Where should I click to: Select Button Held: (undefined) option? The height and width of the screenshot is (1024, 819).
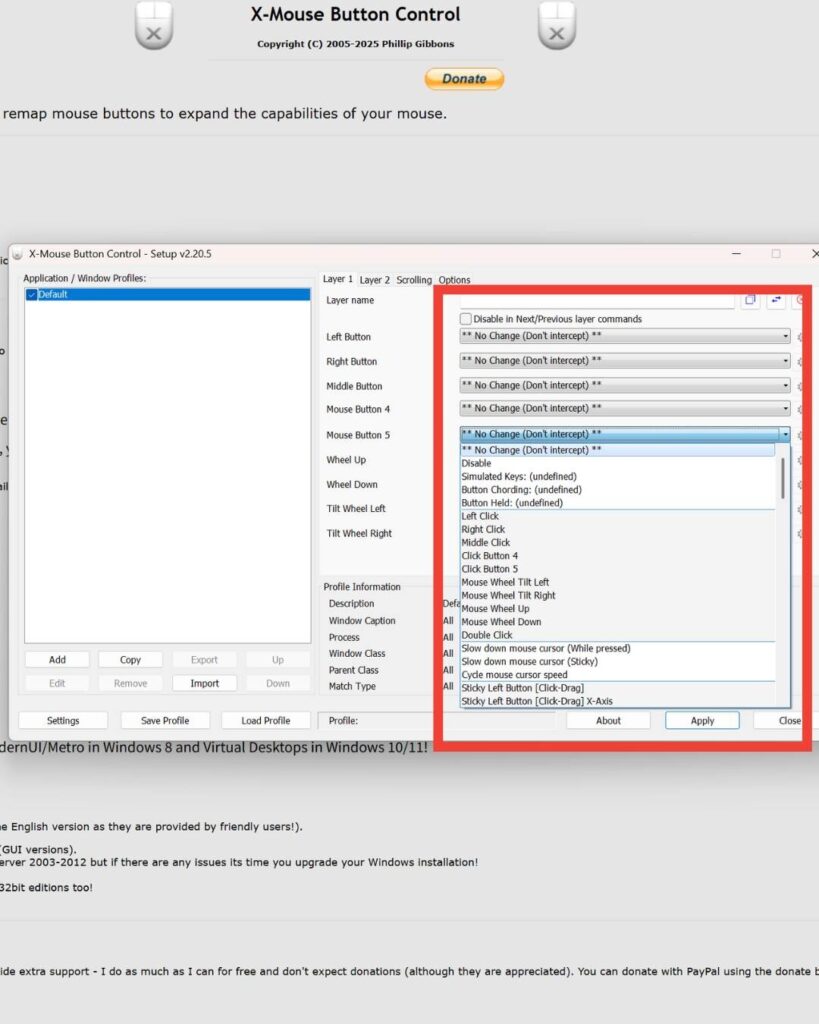click(617, 503)
